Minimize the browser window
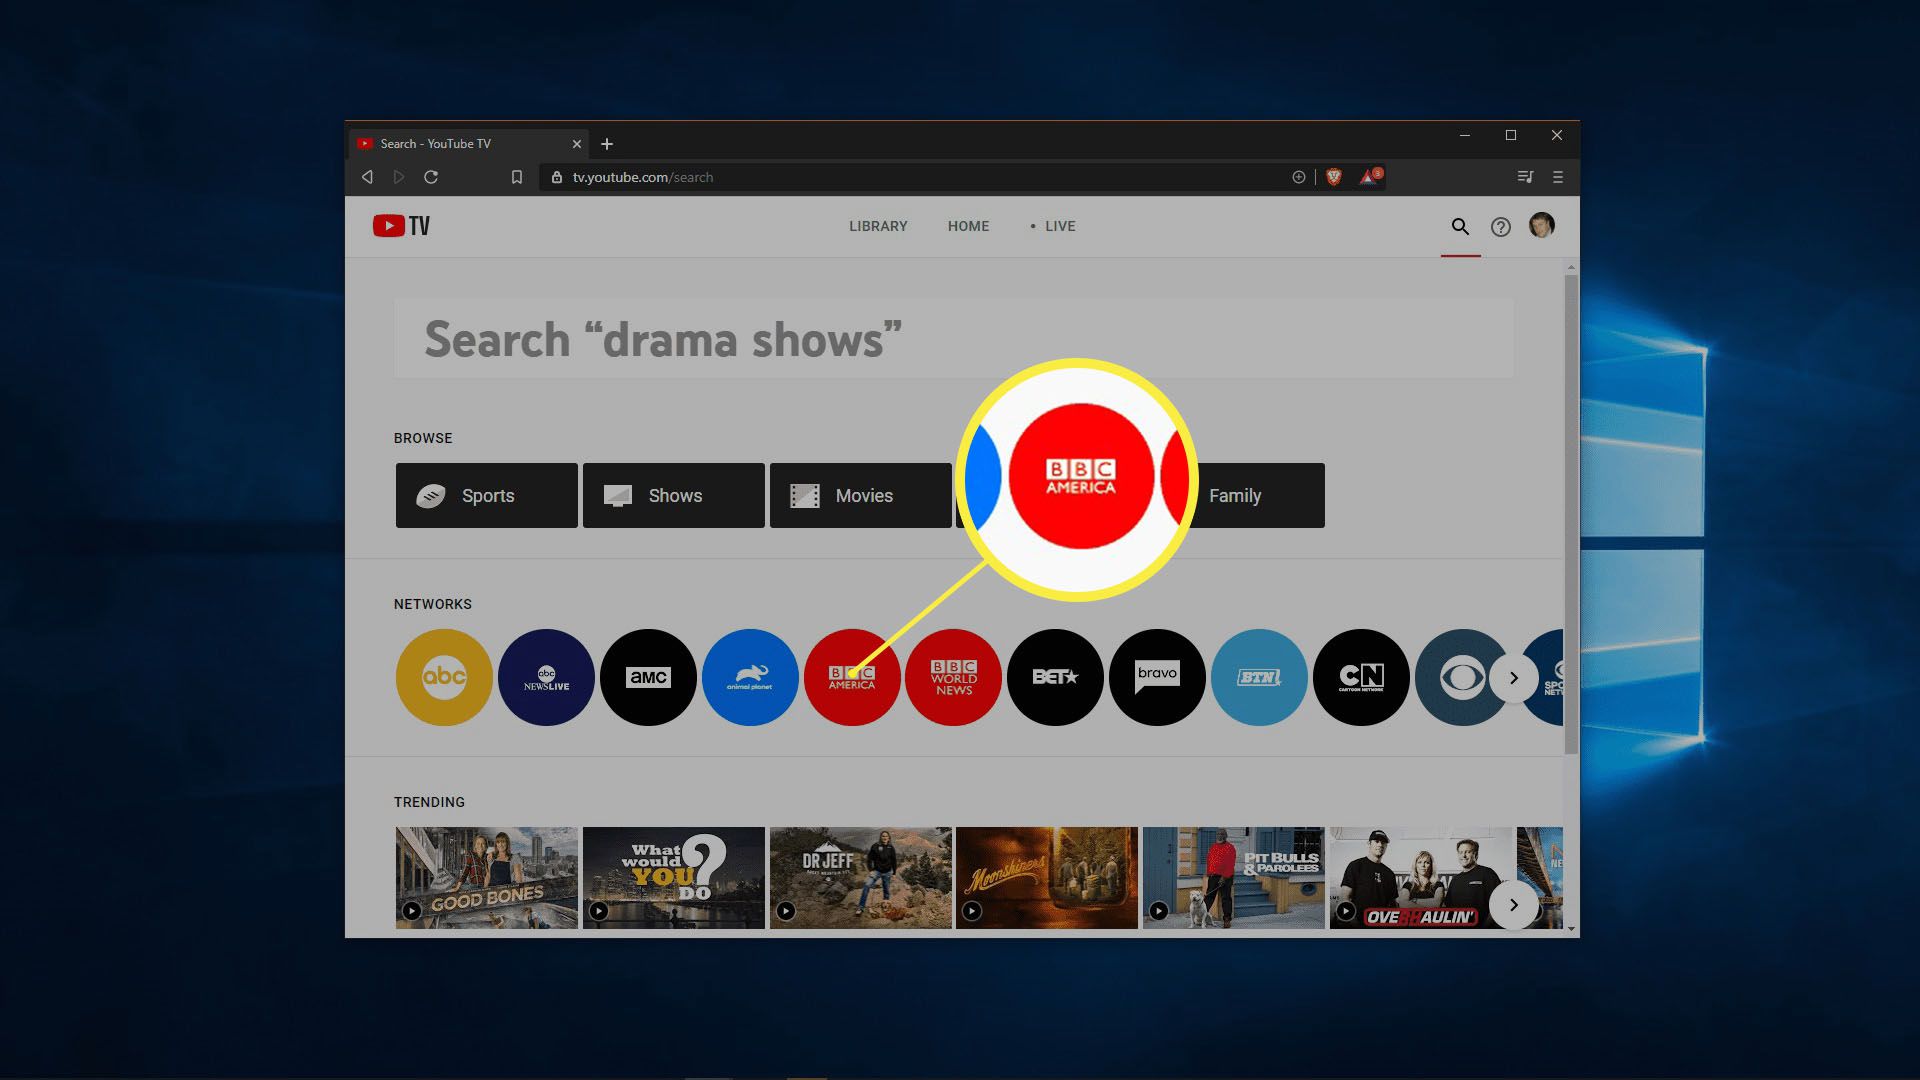 [1465, 135]
